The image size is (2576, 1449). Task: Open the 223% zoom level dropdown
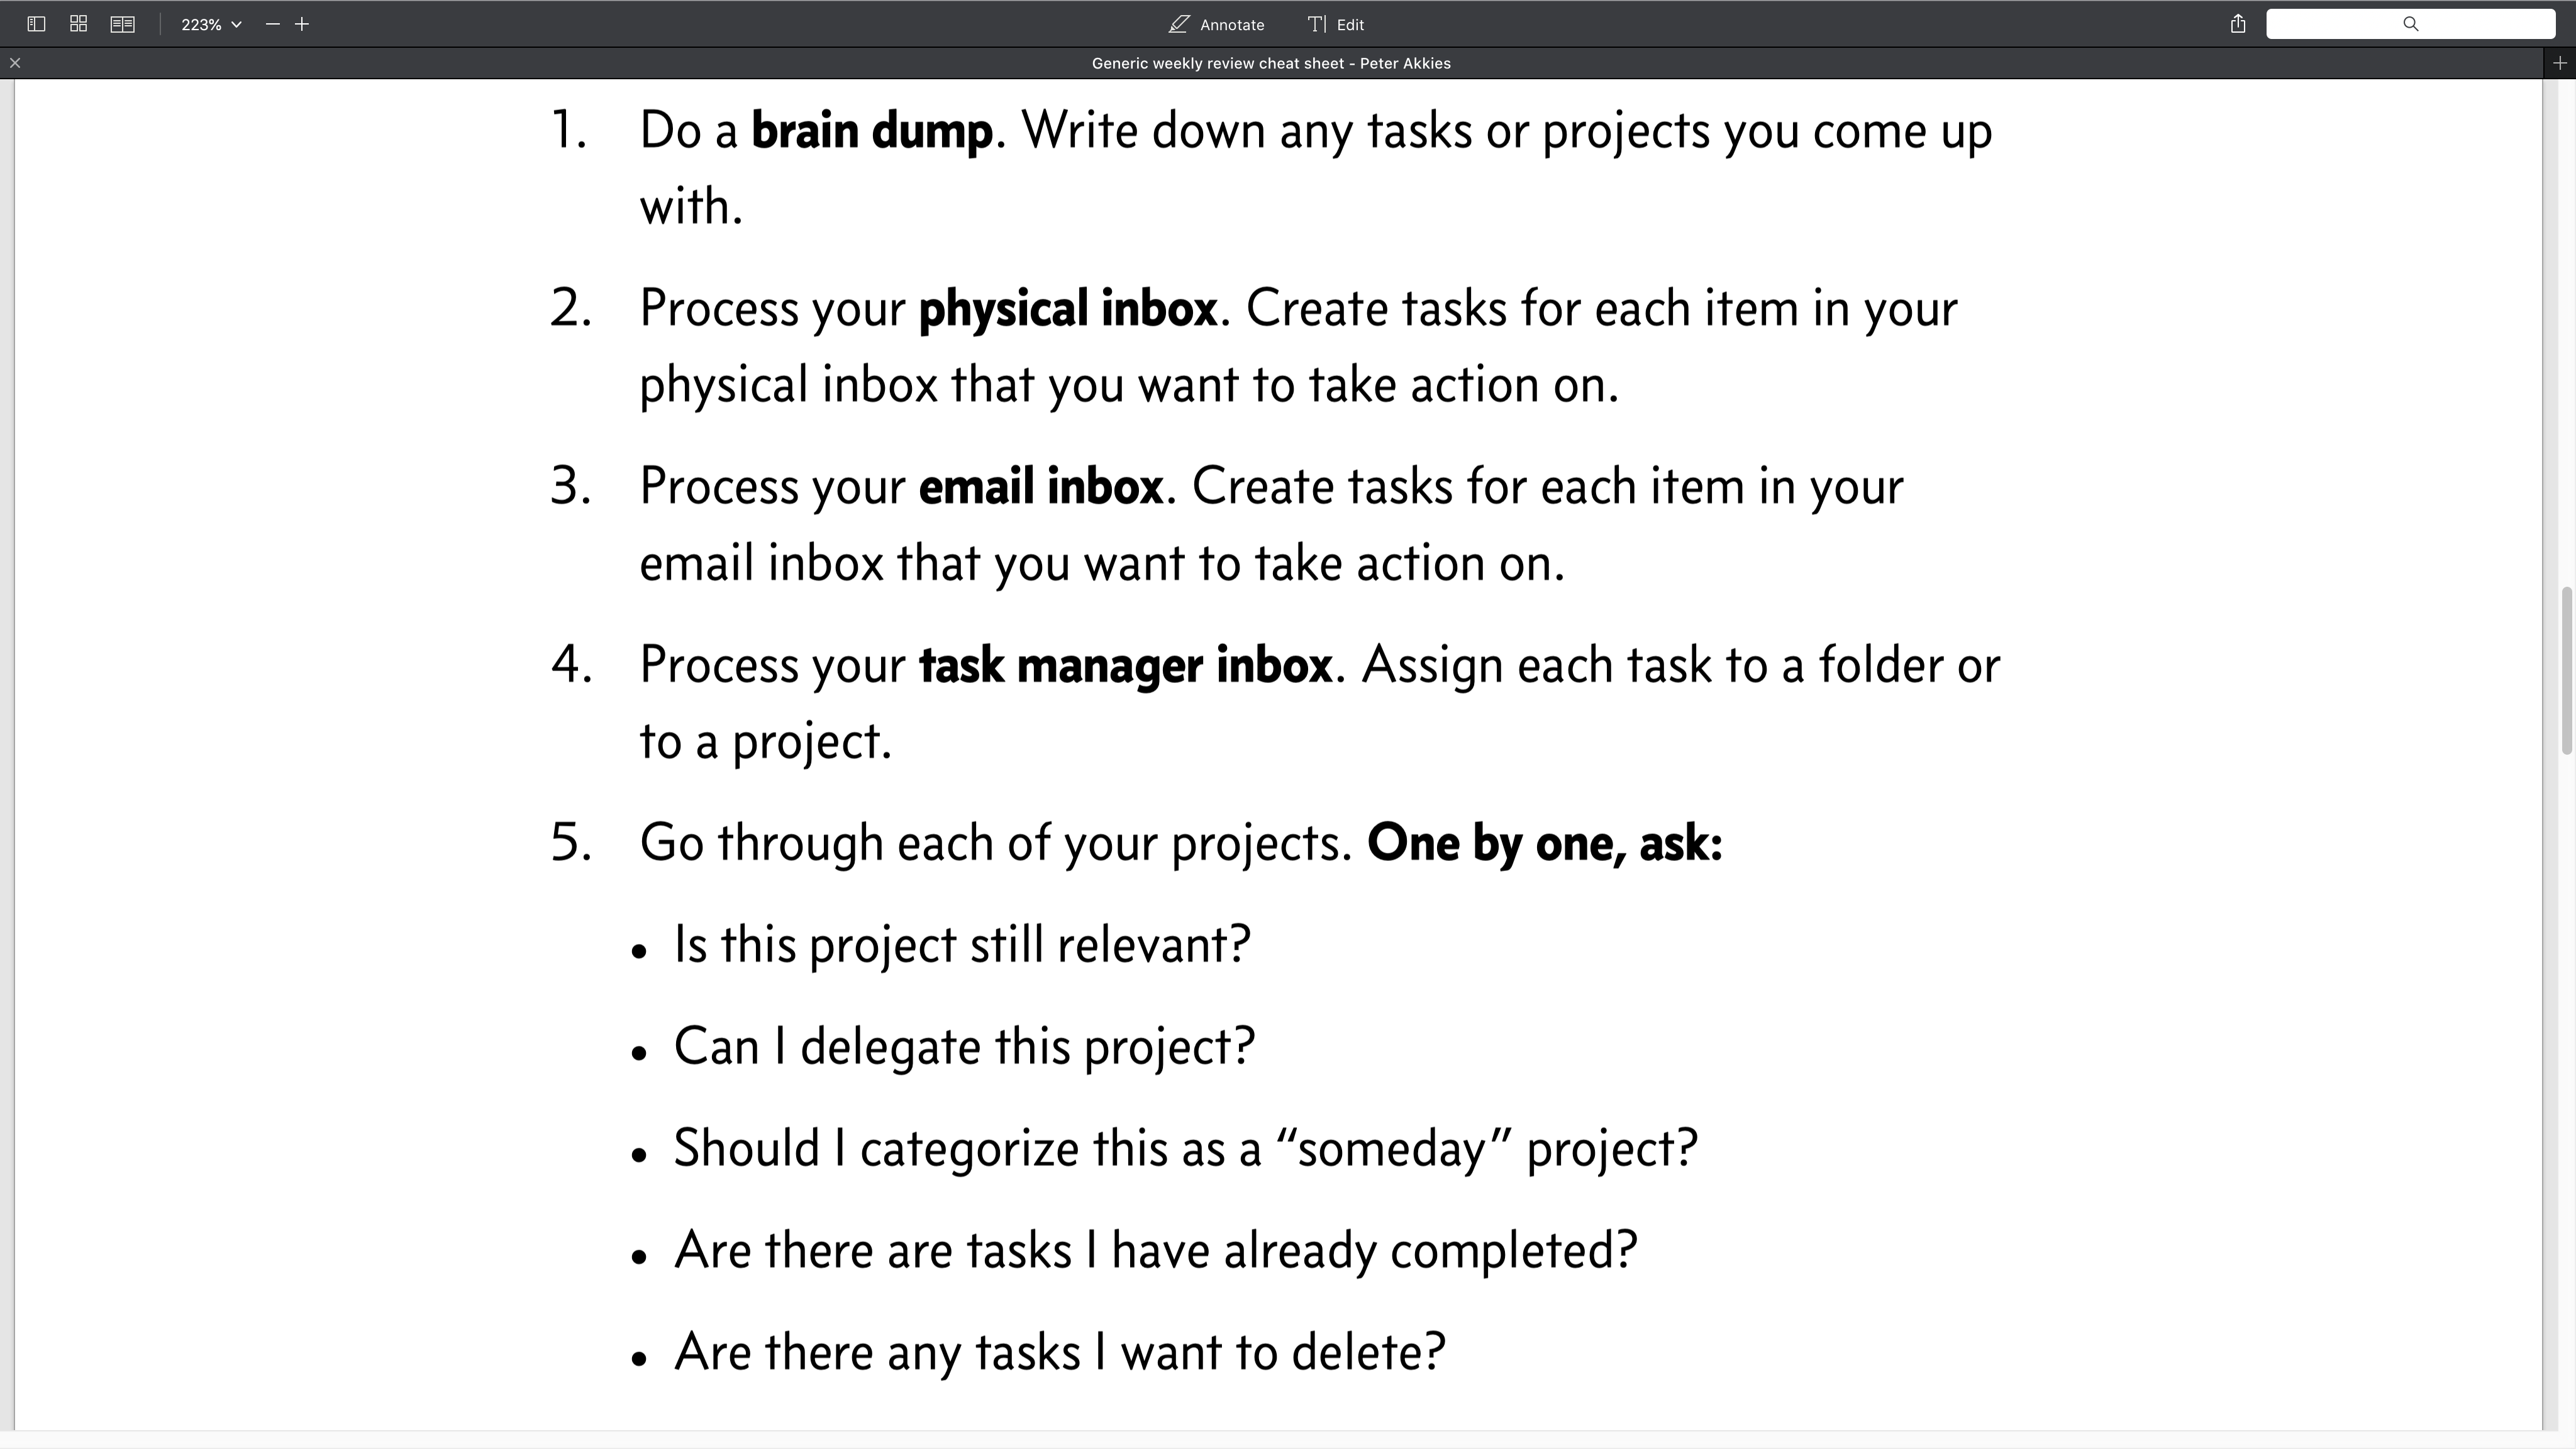(x=211, y=24)
